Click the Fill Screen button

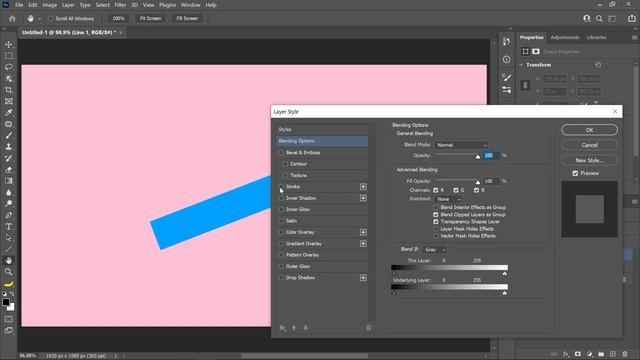(x=187, y=18)
